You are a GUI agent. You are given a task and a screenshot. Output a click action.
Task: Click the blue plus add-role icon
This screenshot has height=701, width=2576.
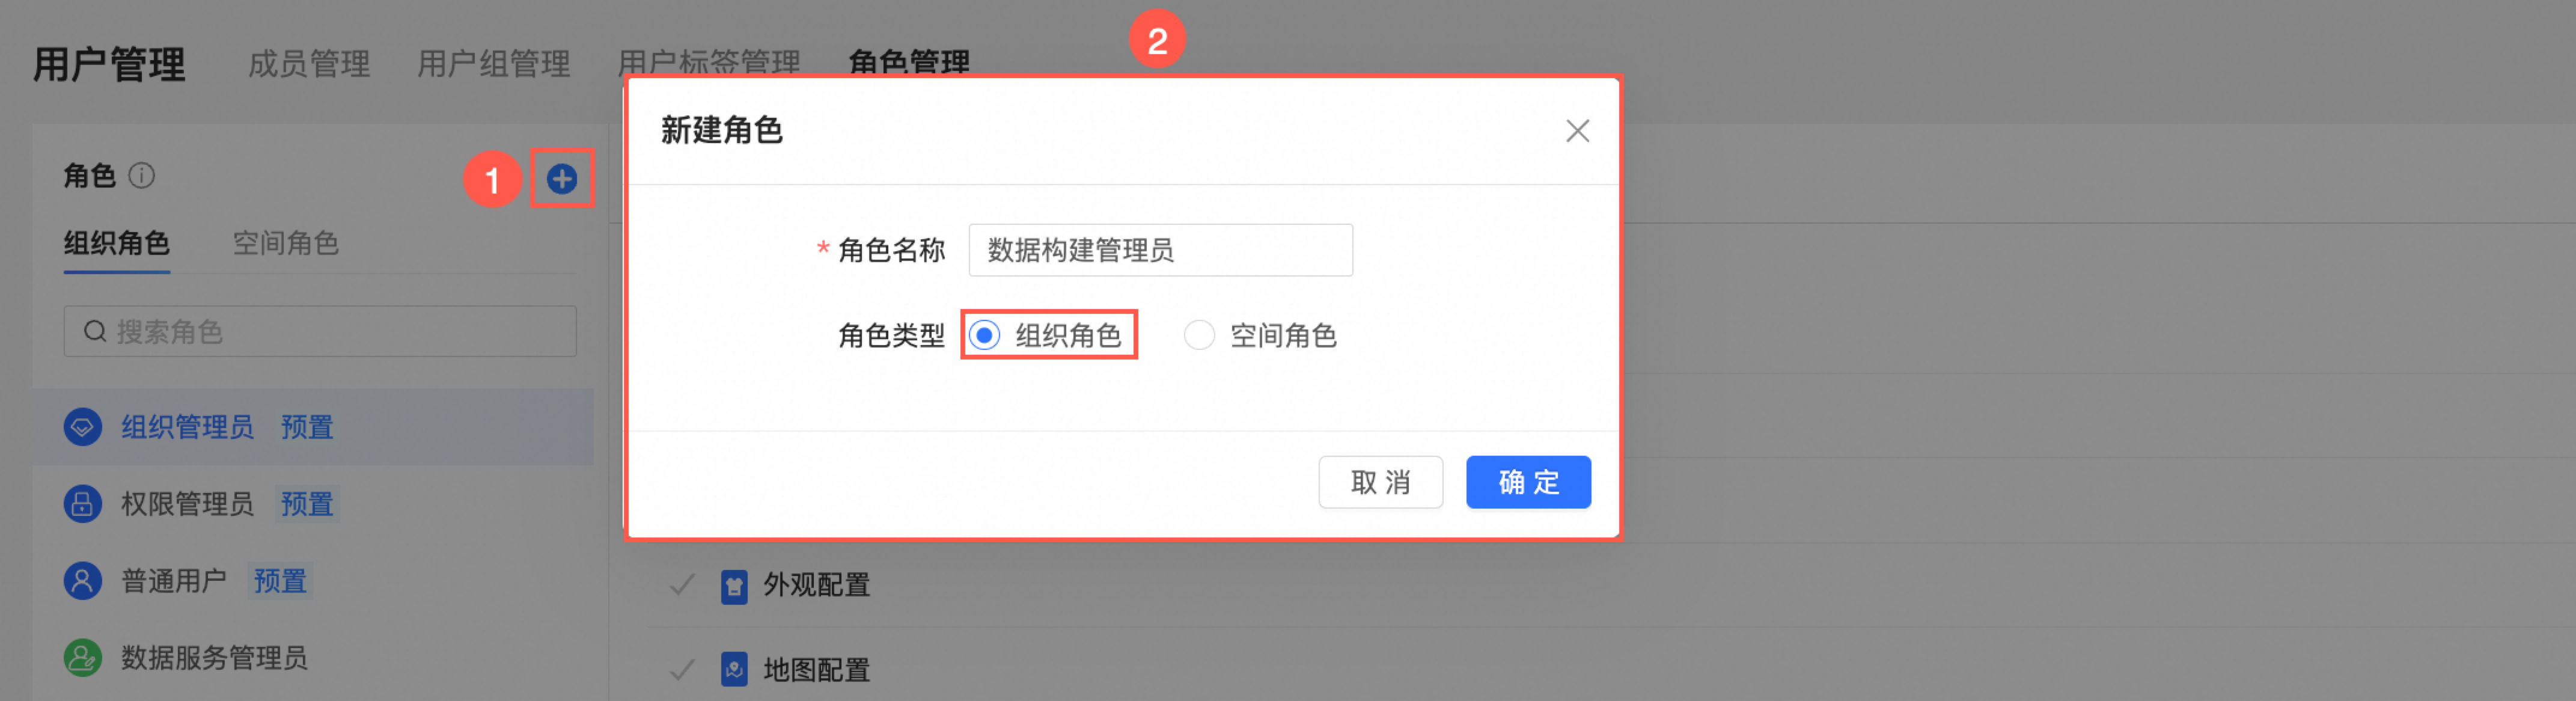point(562,179)
